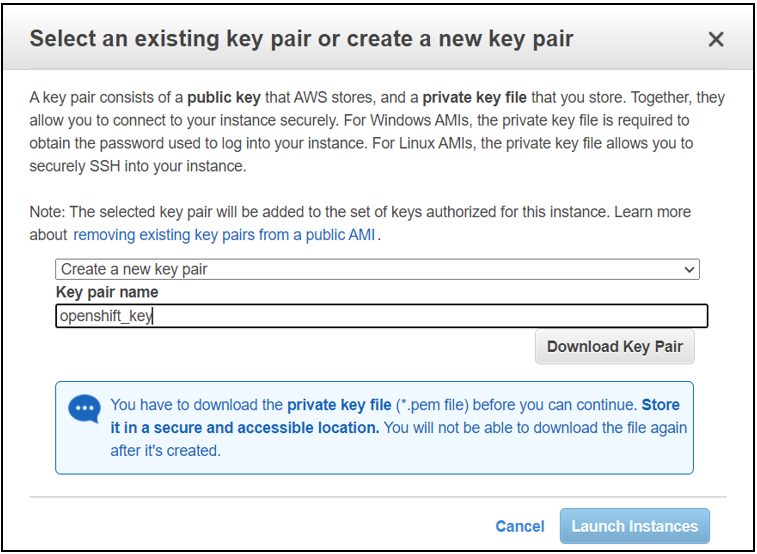
Task: Open the 'Create a new key pair' dropdown
Action: [x=377, y=269]
